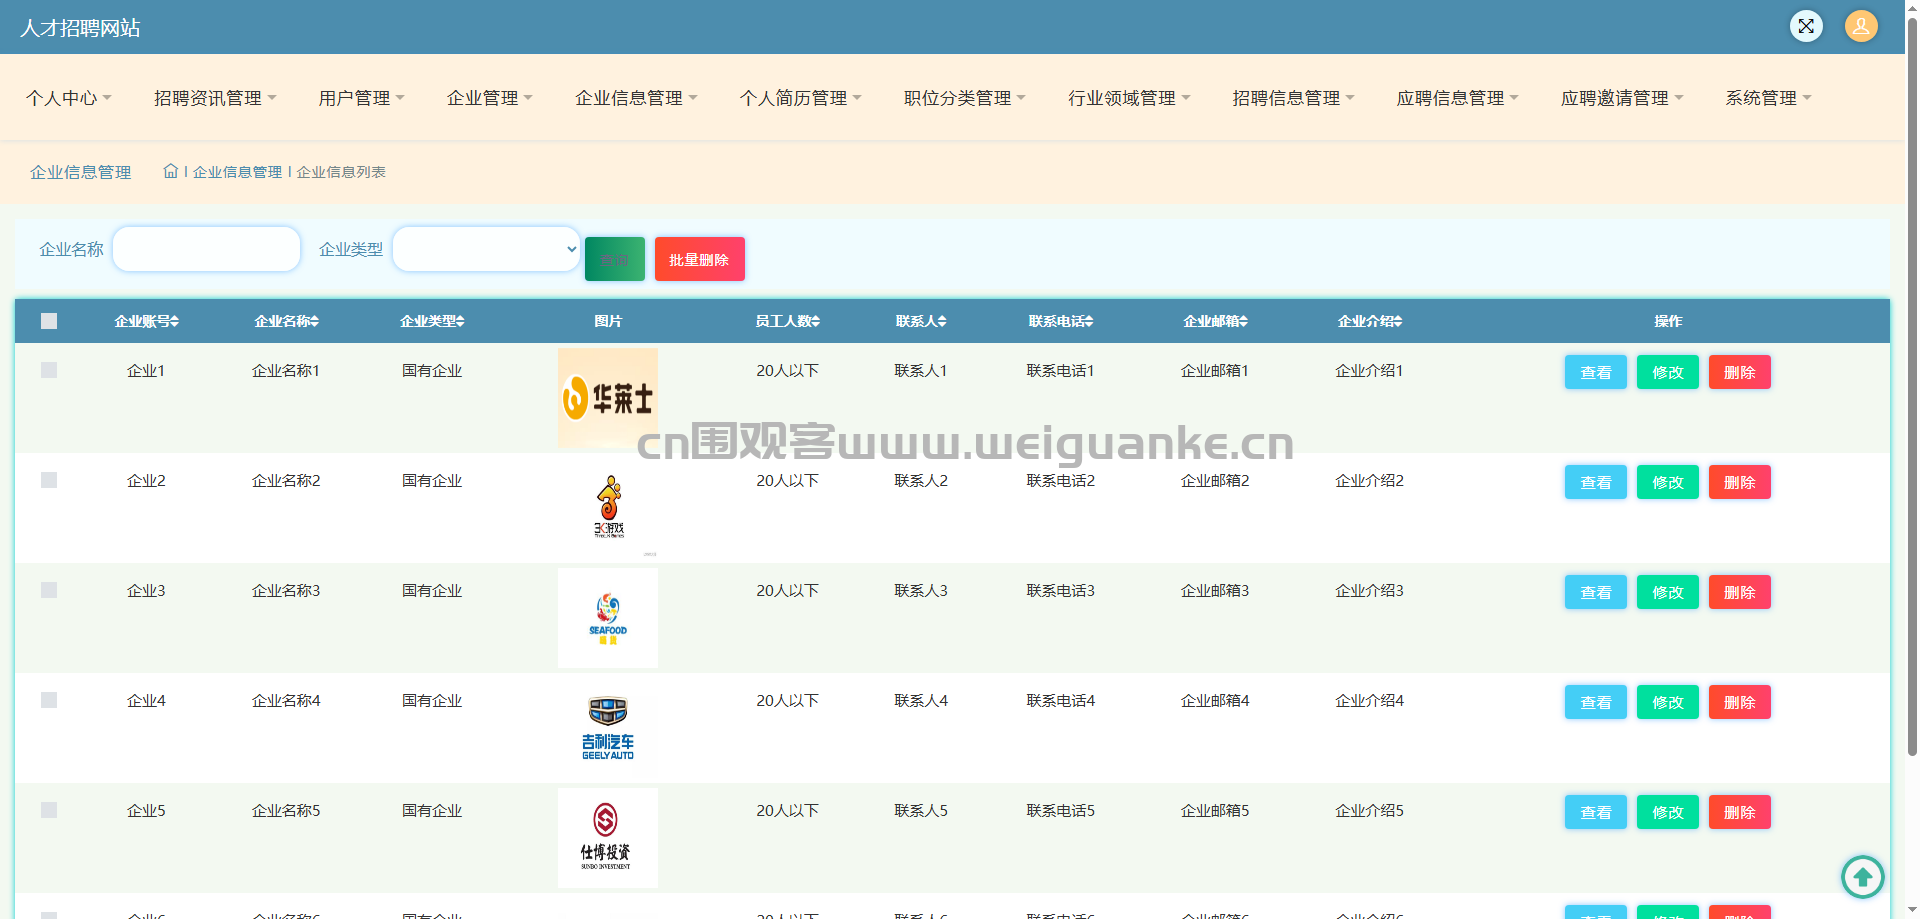Sort by 企业邮箱 column header
Viewport: 1920px width, 919px height.
pyautogui.click(x=1215, y=321)
